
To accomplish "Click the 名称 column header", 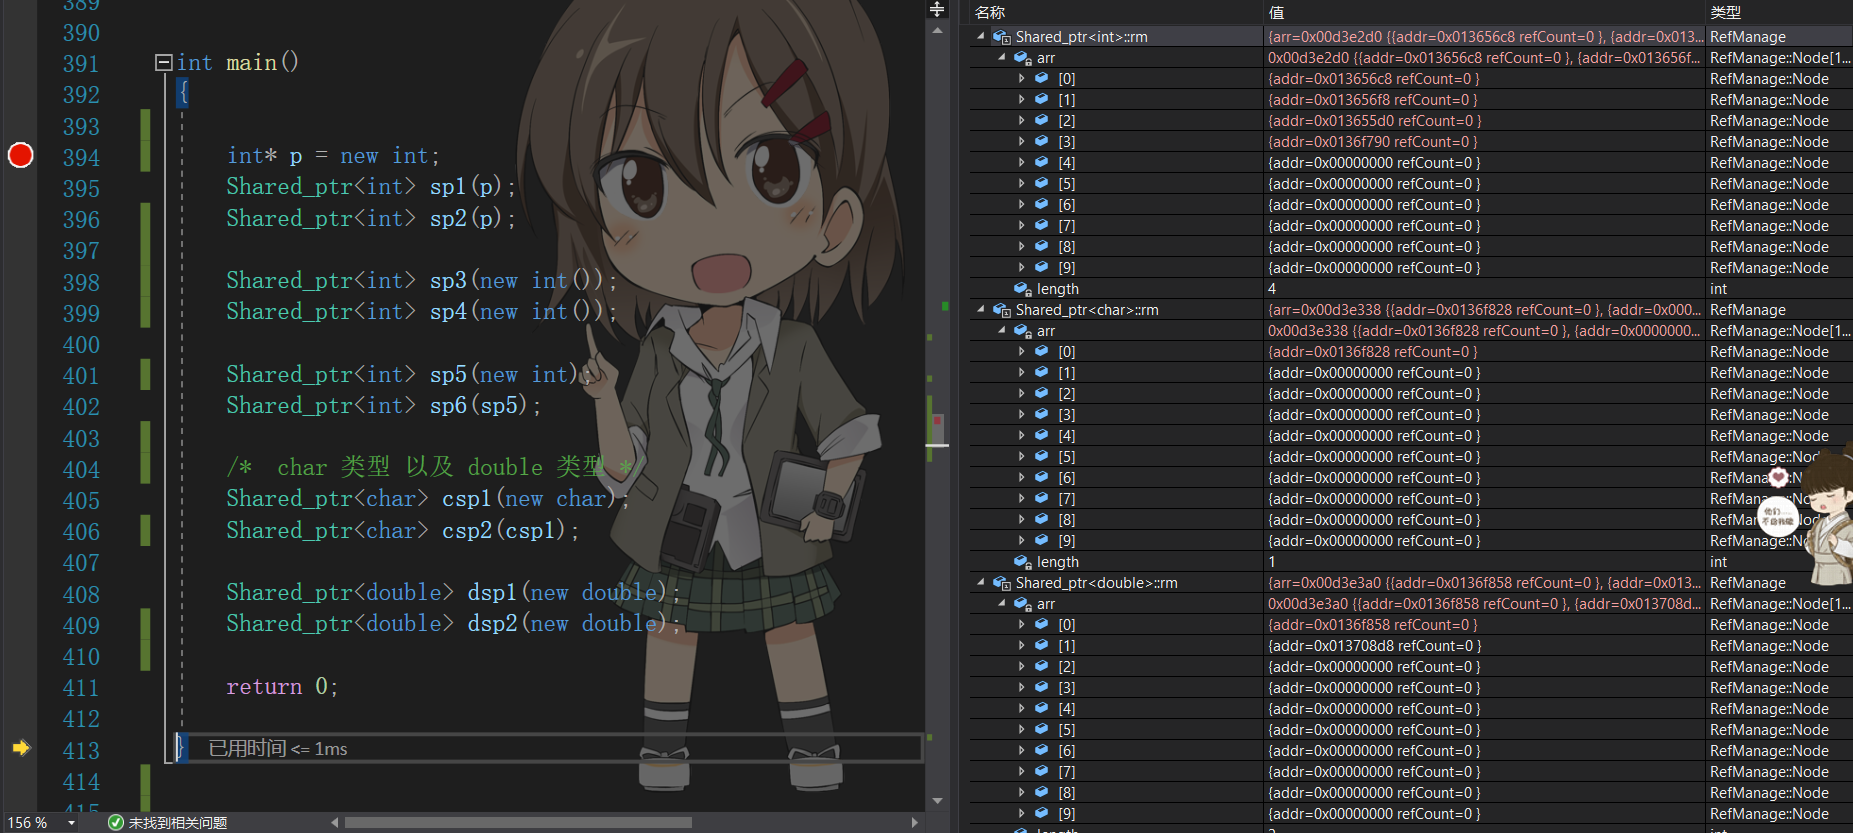I will (990, 12).
